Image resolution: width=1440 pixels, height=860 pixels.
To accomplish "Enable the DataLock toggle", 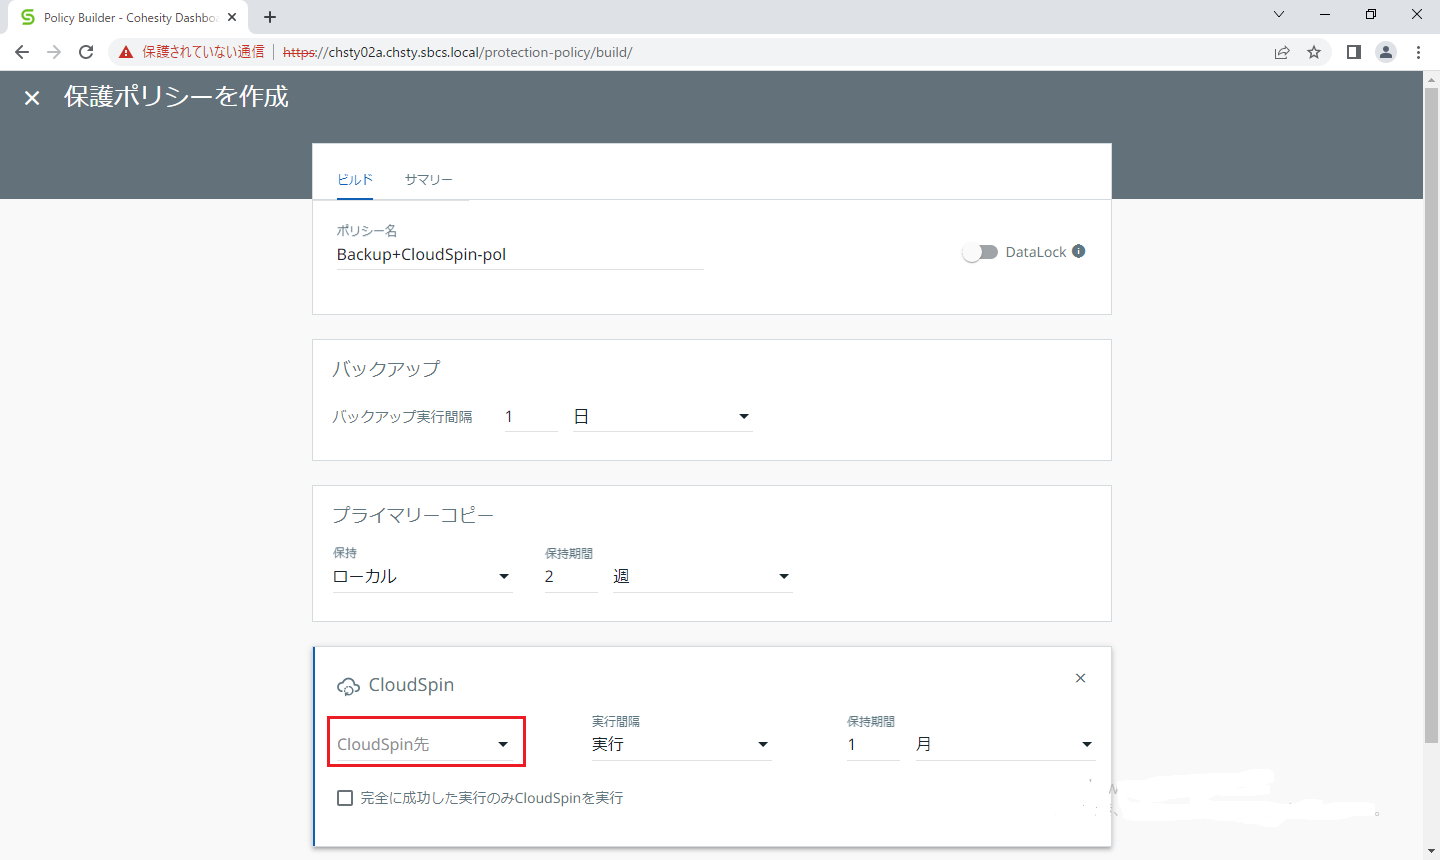I will coord(980,252).
